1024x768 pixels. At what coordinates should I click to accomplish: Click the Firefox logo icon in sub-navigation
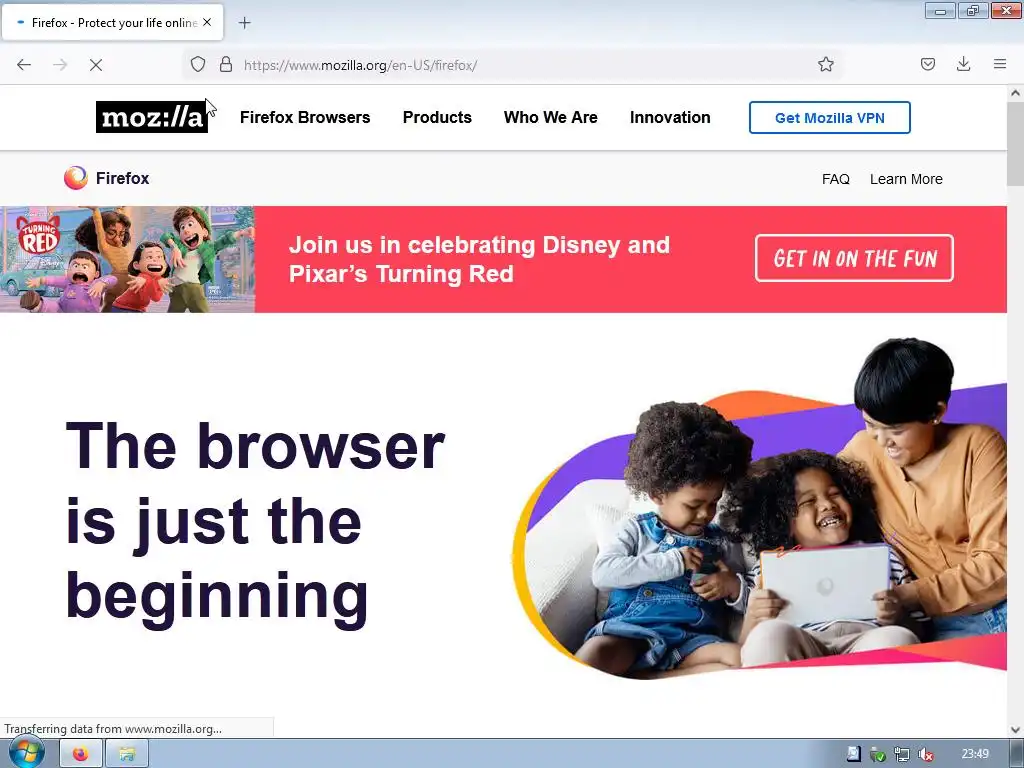point(75,178)
